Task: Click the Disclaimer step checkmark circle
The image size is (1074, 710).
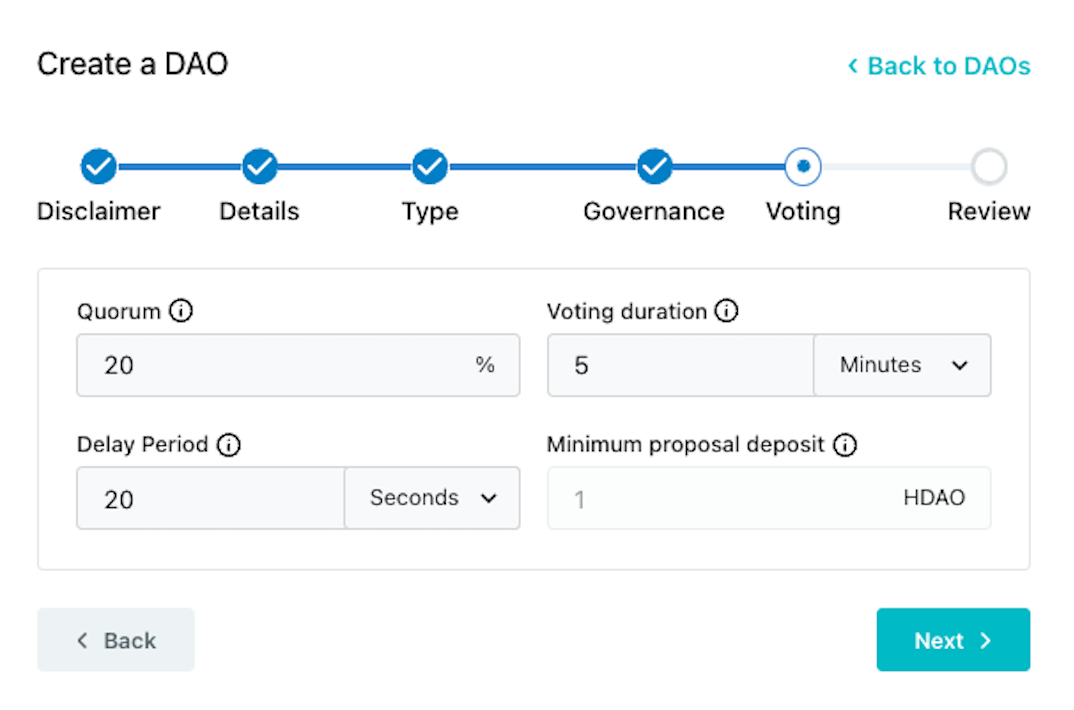Action: pos(98,167)
